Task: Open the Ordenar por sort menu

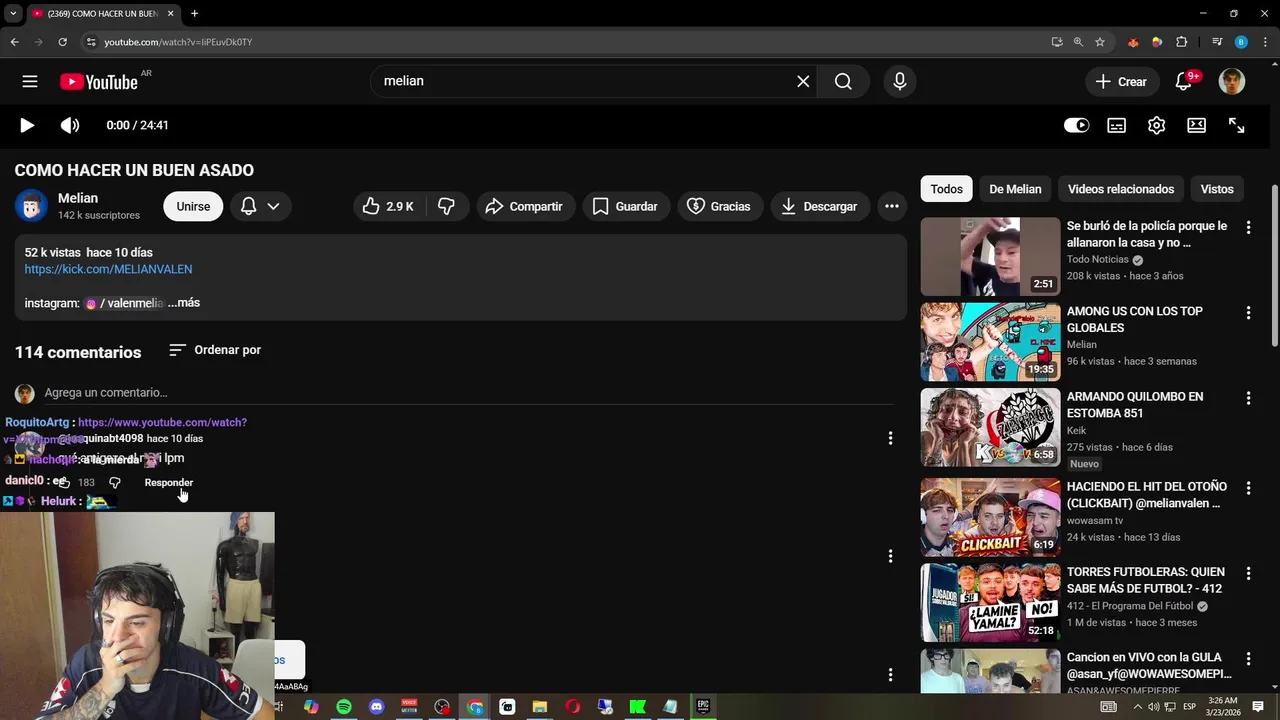Action: (215, 350)
